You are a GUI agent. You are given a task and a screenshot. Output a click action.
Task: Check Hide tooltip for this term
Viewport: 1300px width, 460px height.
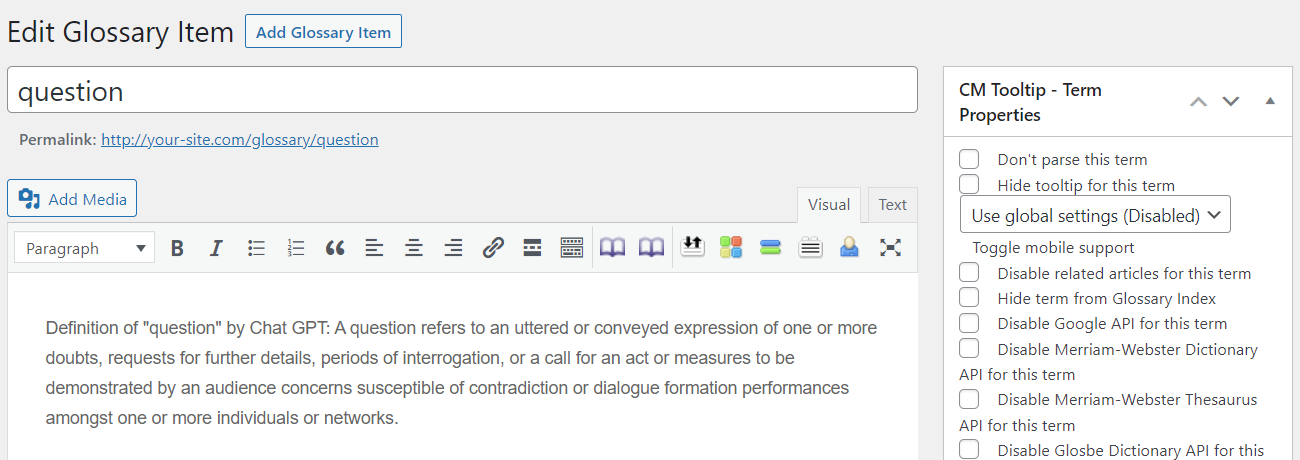pyautogui.click(x=969, y=184)
